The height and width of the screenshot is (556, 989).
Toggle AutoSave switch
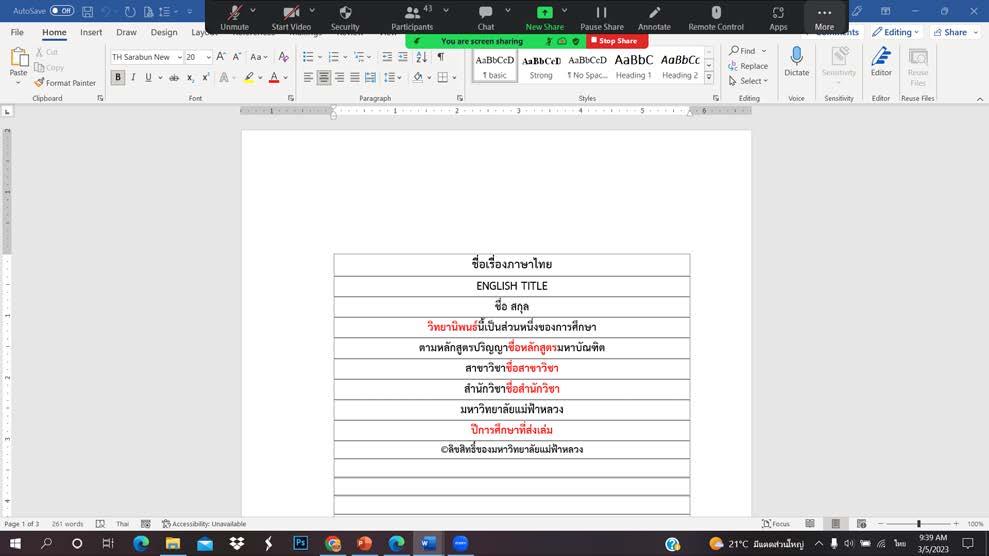click(x=62, y=11)
